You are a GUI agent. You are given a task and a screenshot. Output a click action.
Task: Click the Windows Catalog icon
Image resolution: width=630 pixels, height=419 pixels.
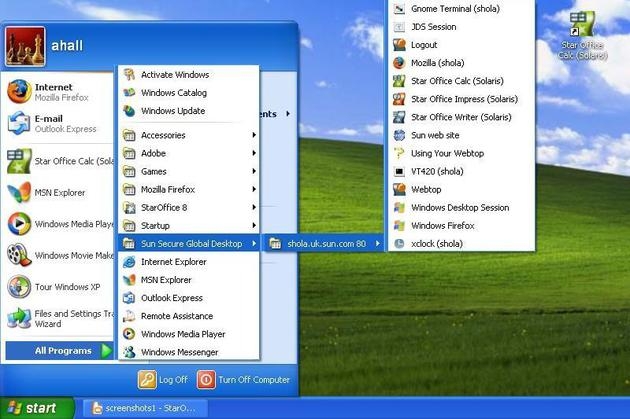tap(129, 93)
